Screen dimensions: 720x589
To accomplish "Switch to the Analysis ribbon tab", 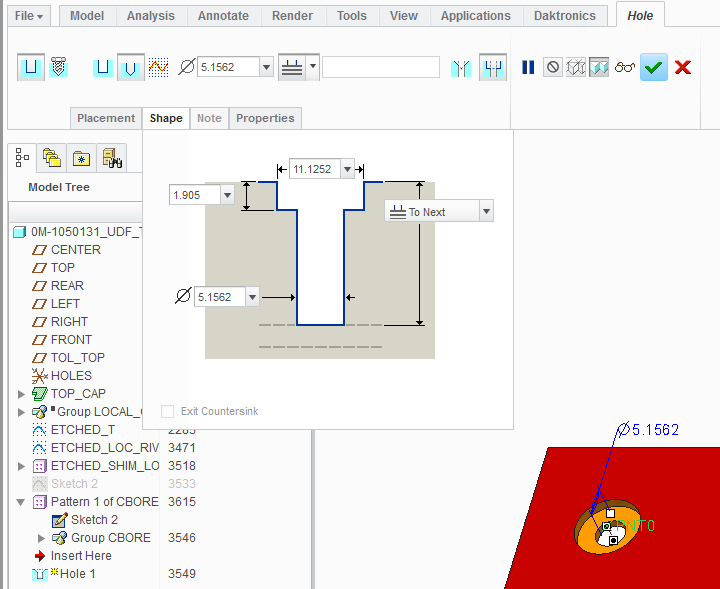I will [x=151, y=16].
